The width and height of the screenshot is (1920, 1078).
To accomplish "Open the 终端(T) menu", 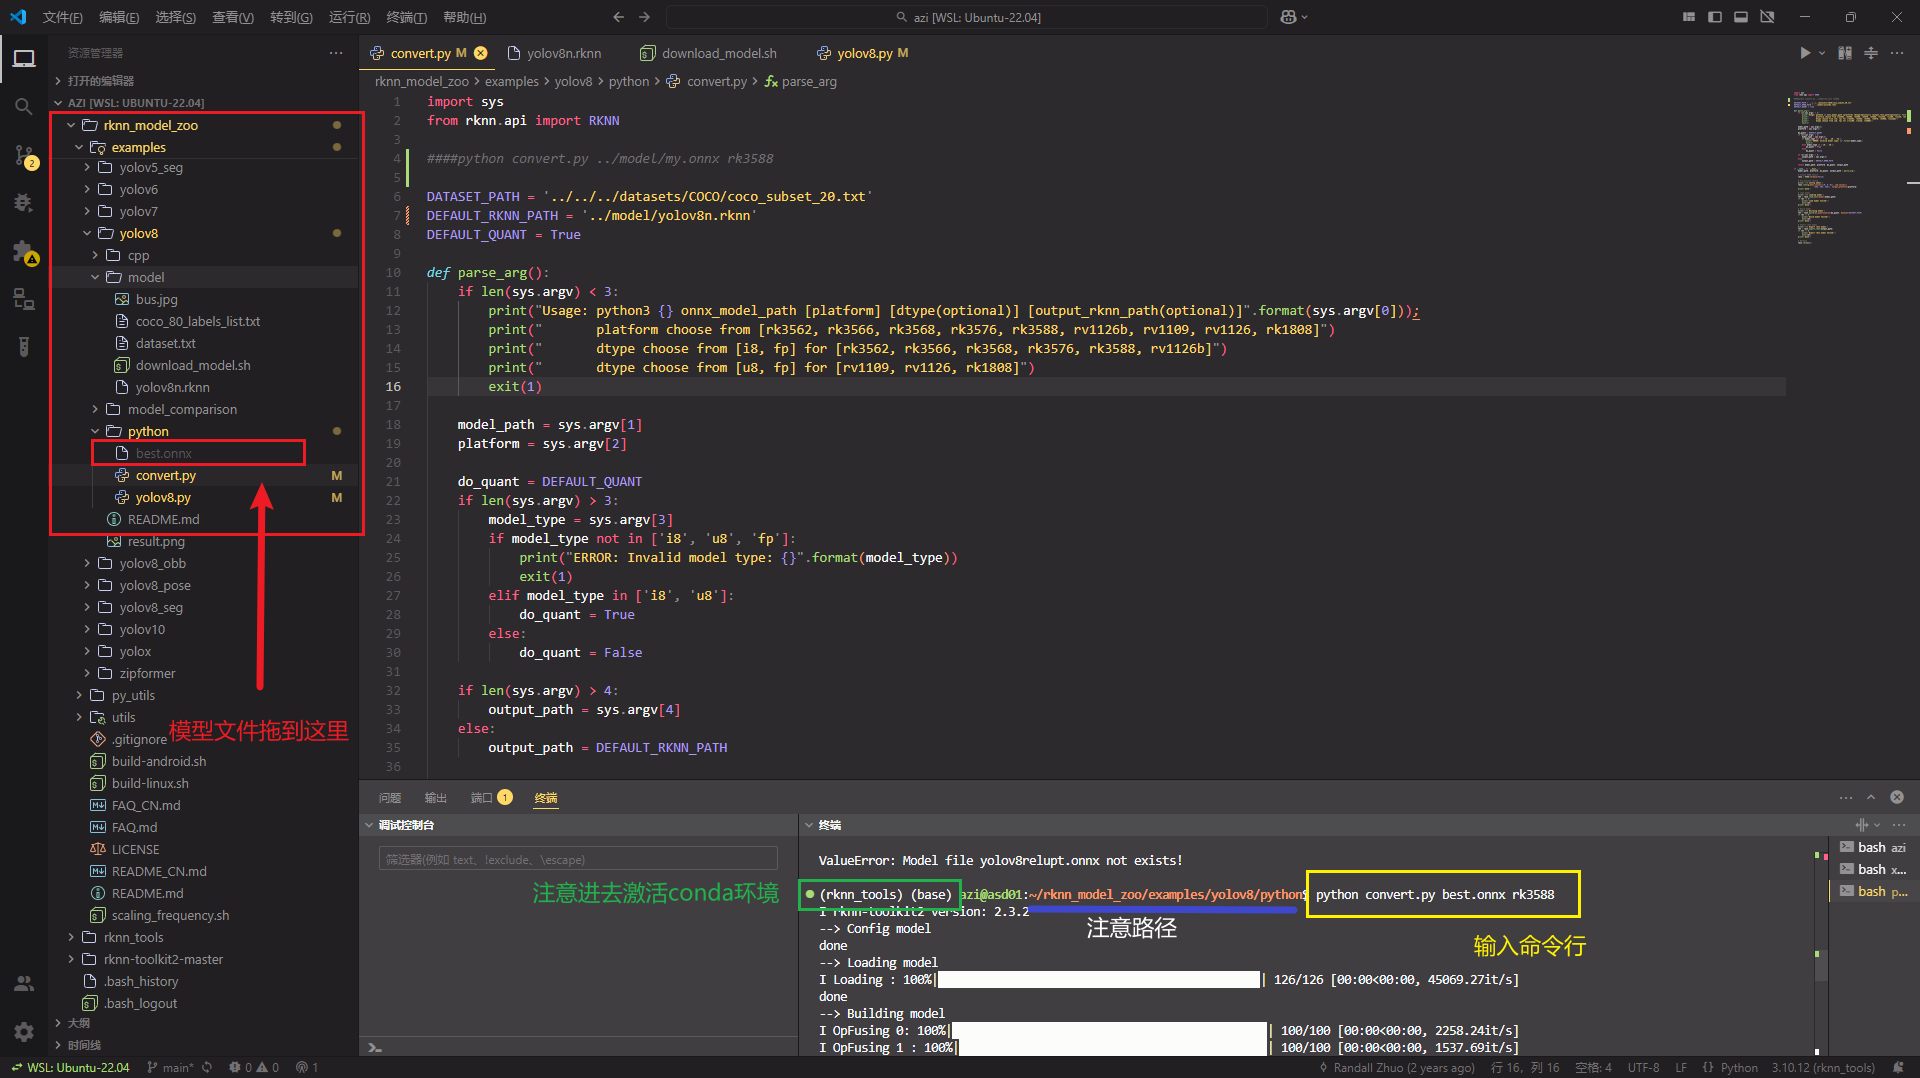I will click(406, 17).
